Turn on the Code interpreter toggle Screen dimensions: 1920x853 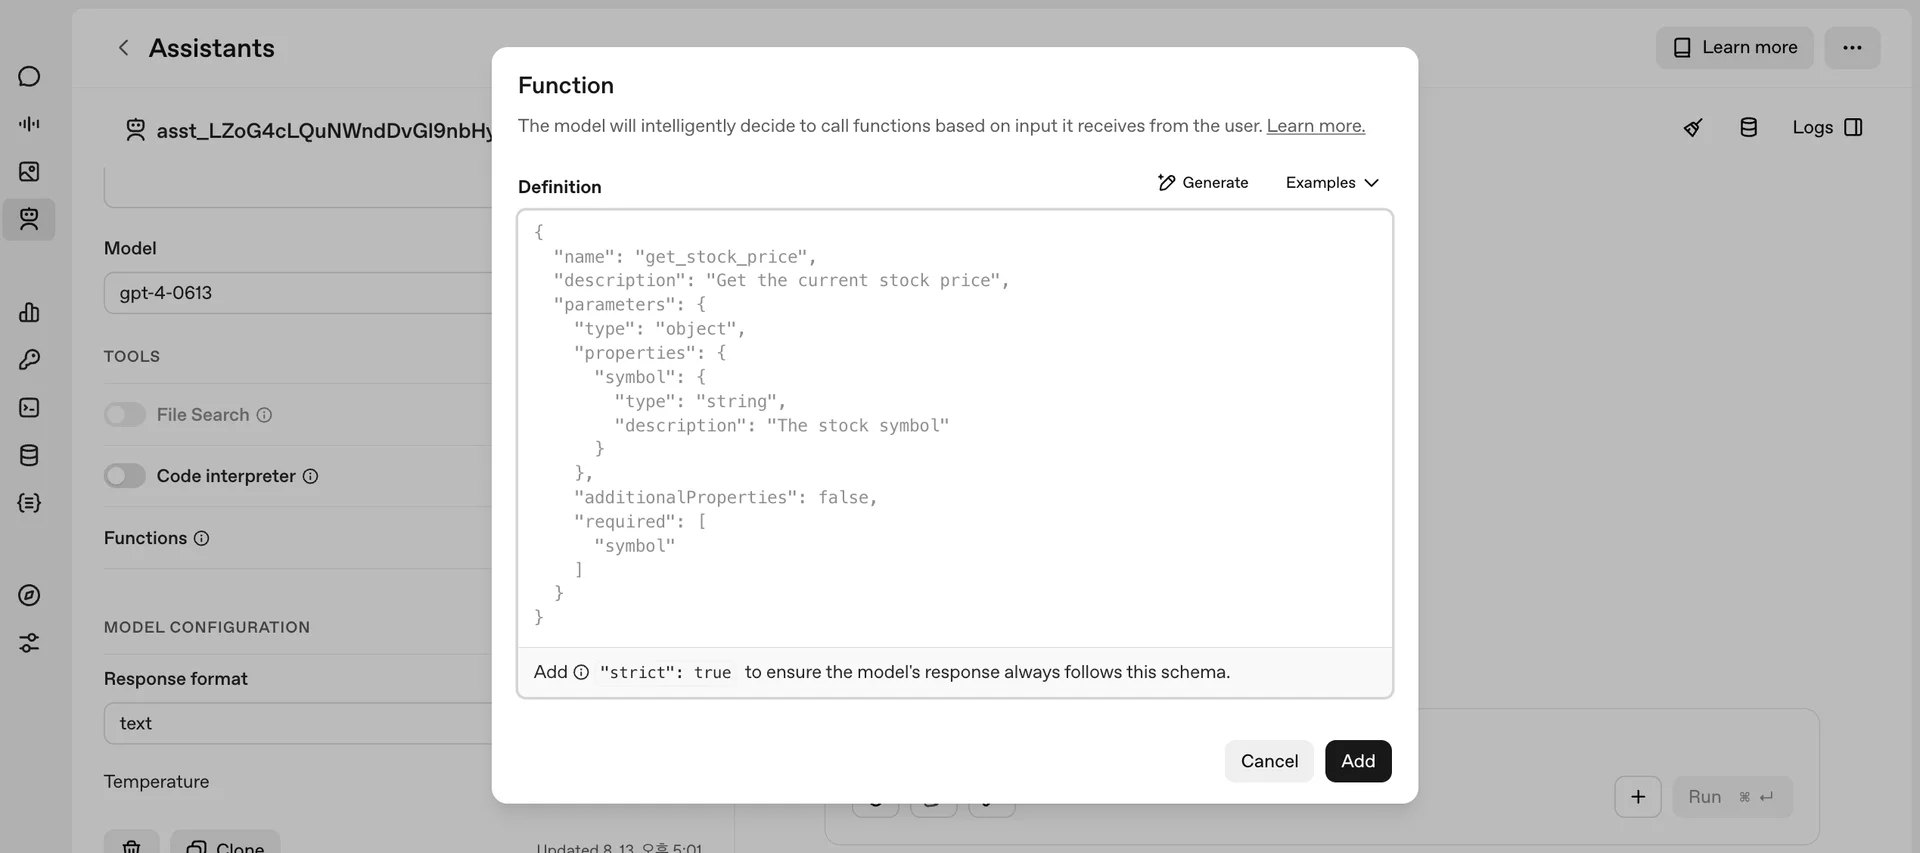pyautogui.click(x=125, y=476)
